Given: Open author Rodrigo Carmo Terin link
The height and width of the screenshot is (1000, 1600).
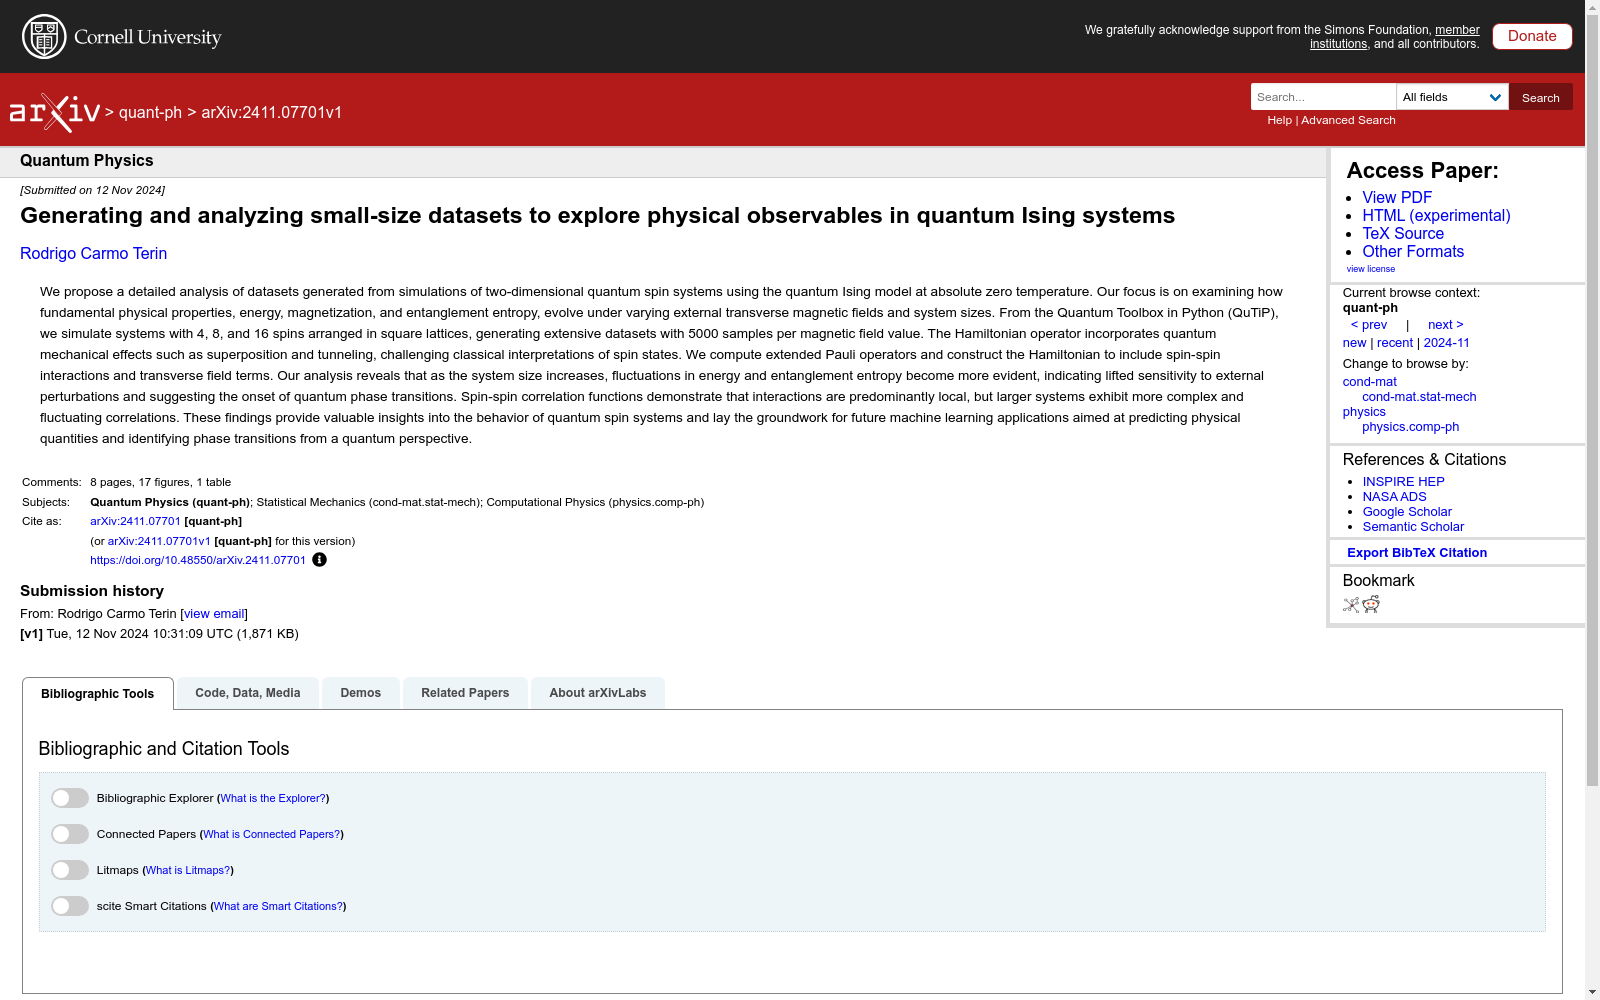Looking at the screenshot, I should (94, 254).
